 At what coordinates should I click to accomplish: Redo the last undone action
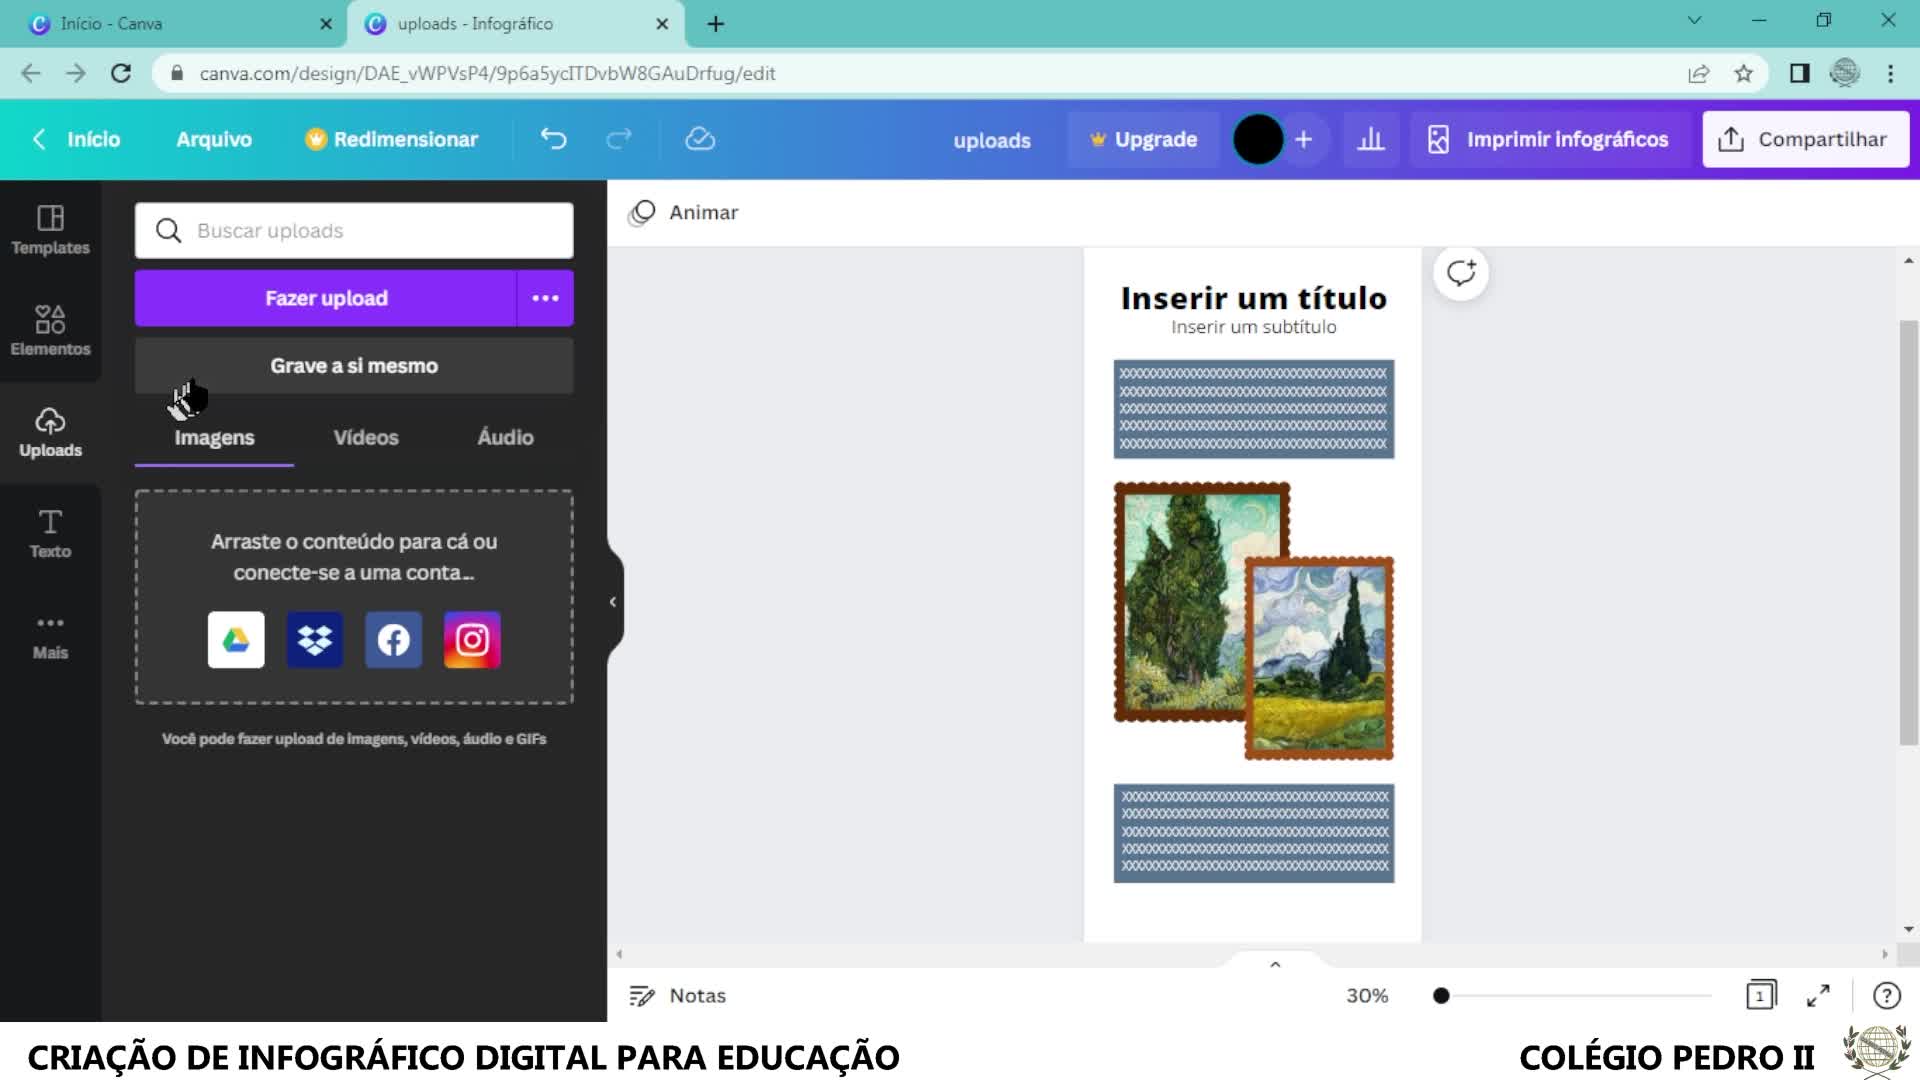(619, 139)
